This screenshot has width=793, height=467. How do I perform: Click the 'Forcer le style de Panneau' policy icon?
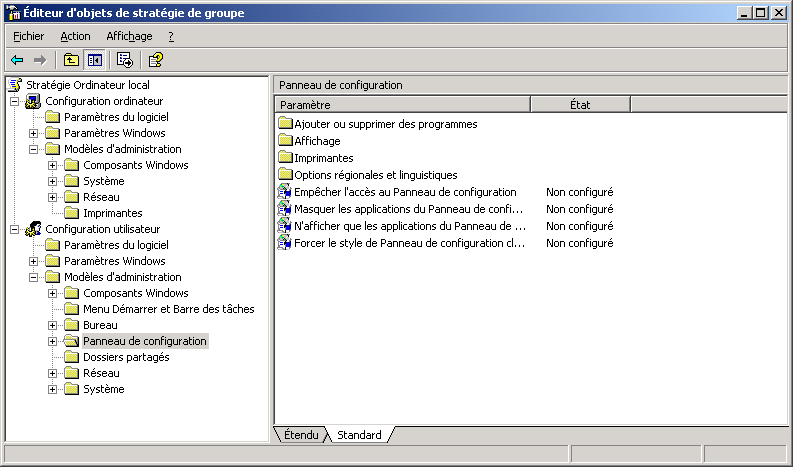pyautogui.click(x=285, y=243)
